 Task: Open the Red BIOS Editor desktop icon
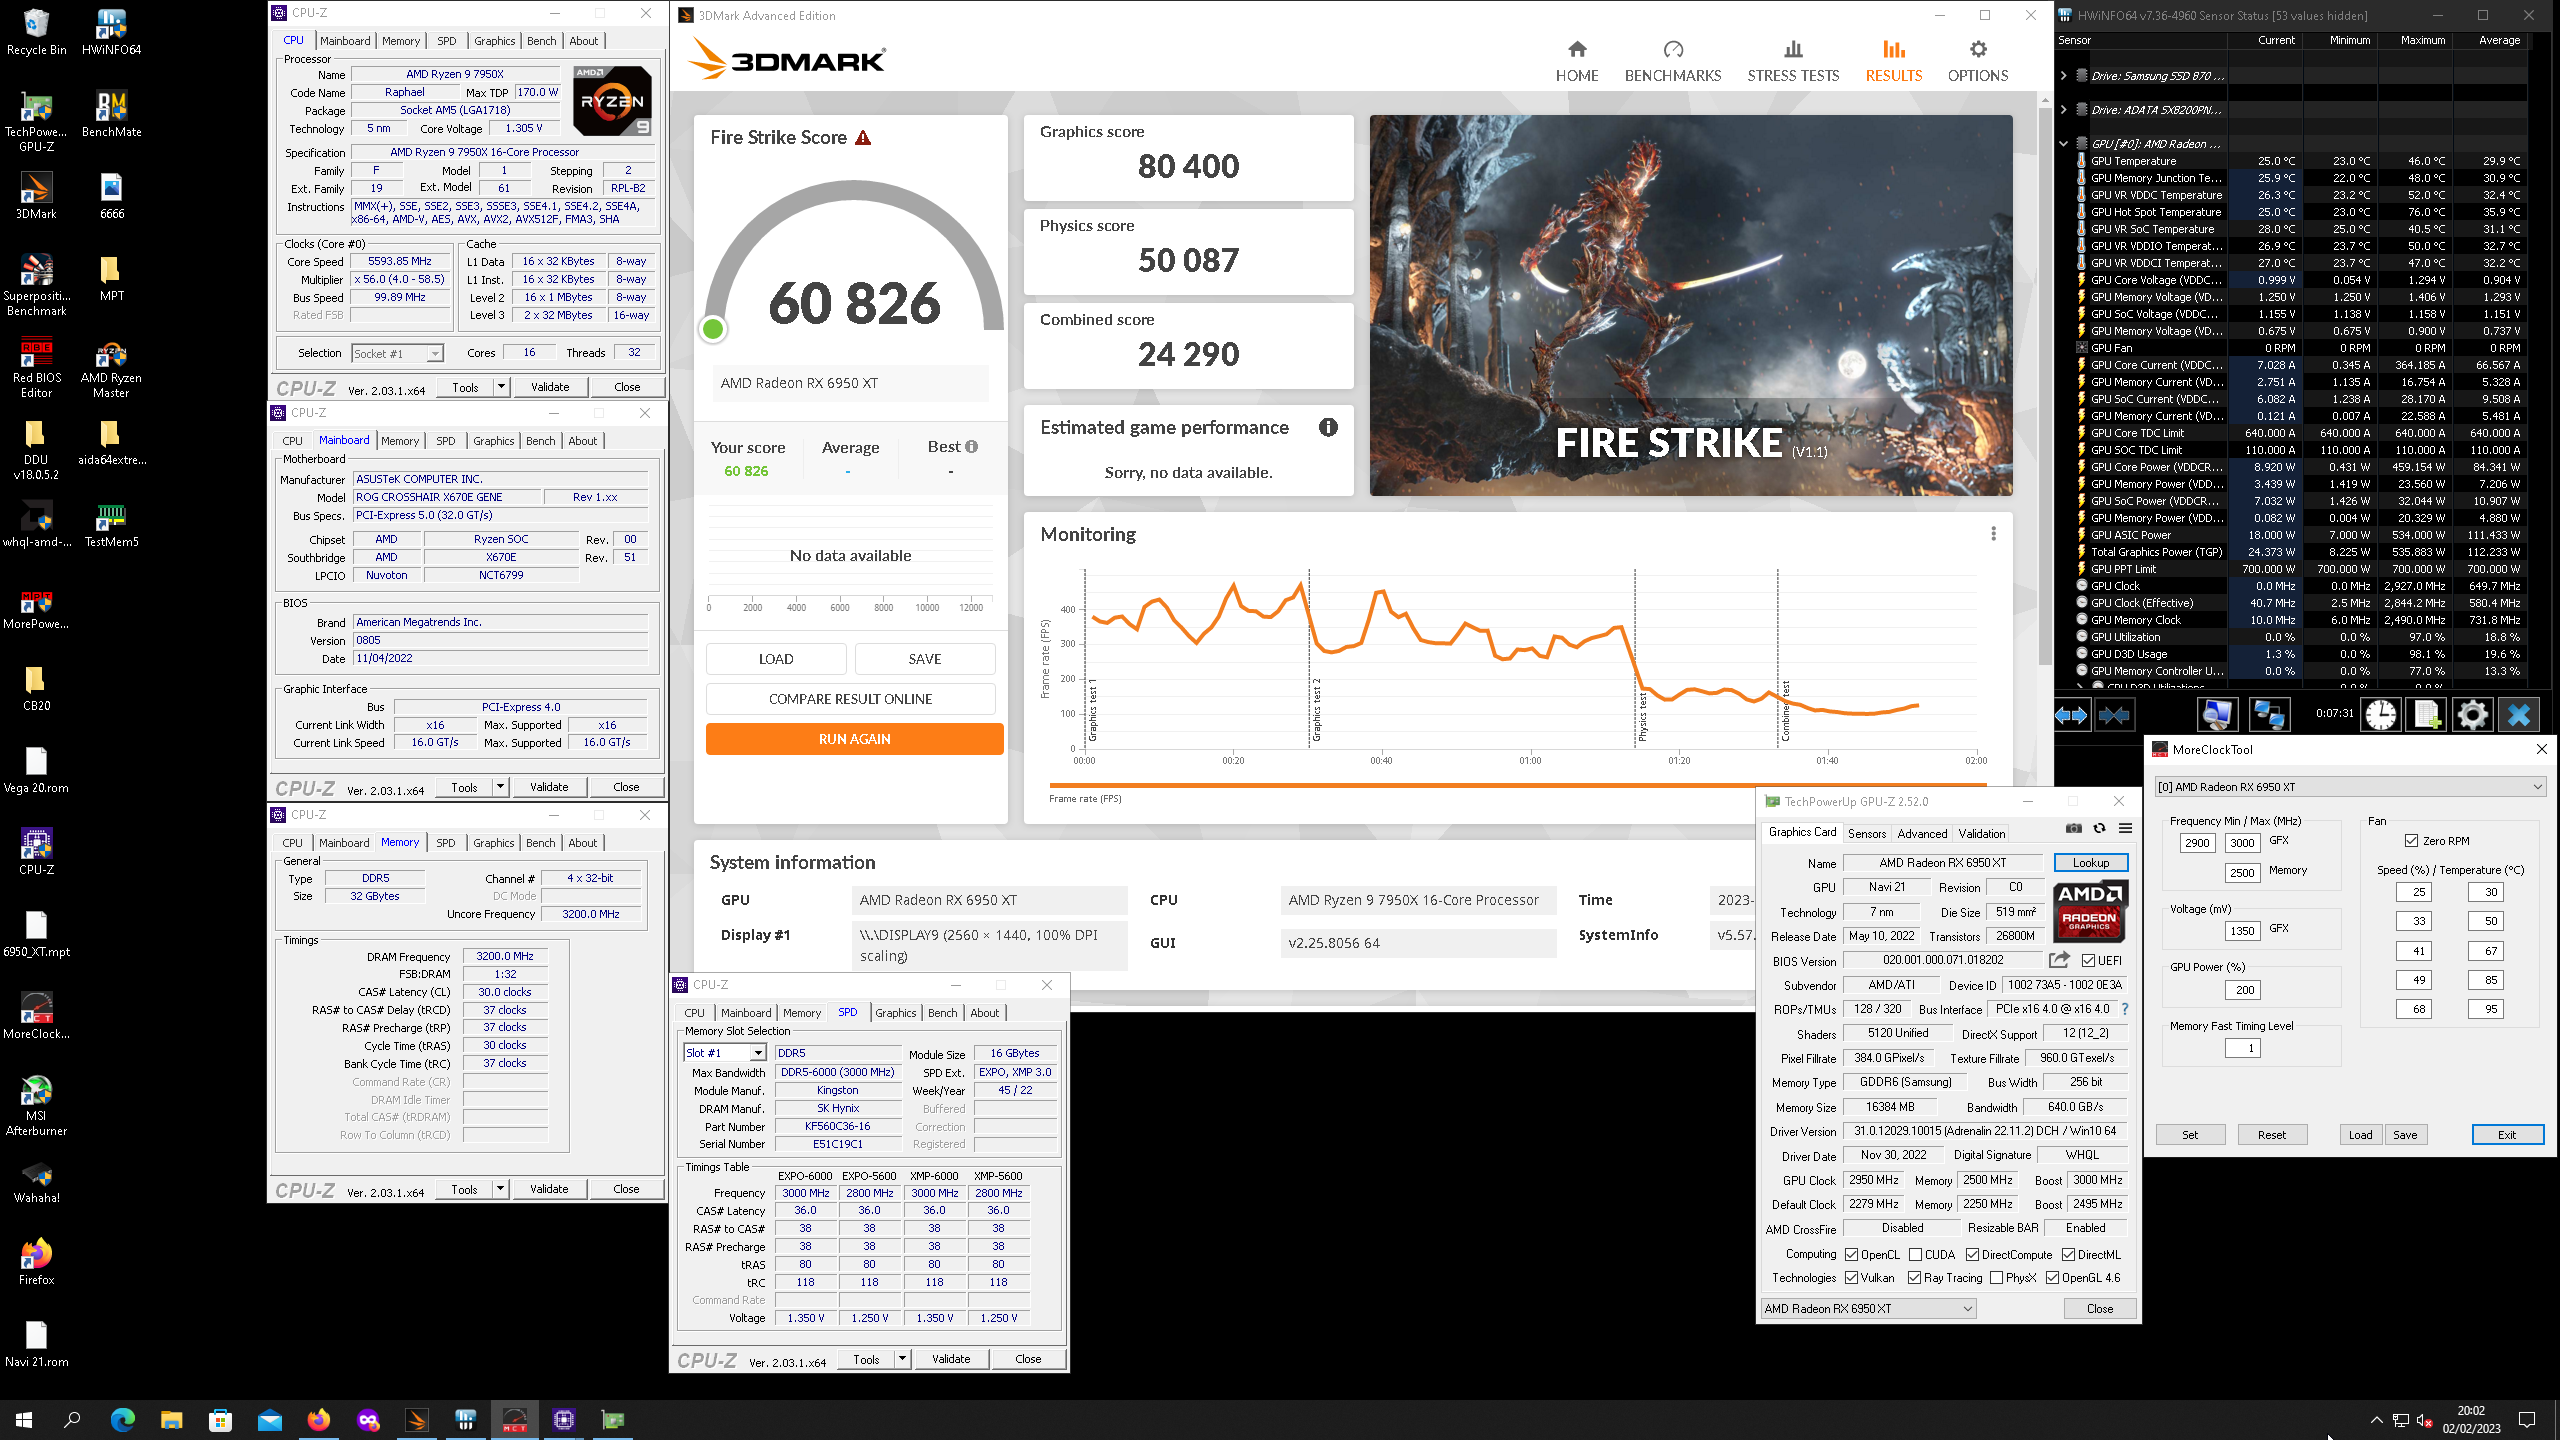click(x=36, y=368)
